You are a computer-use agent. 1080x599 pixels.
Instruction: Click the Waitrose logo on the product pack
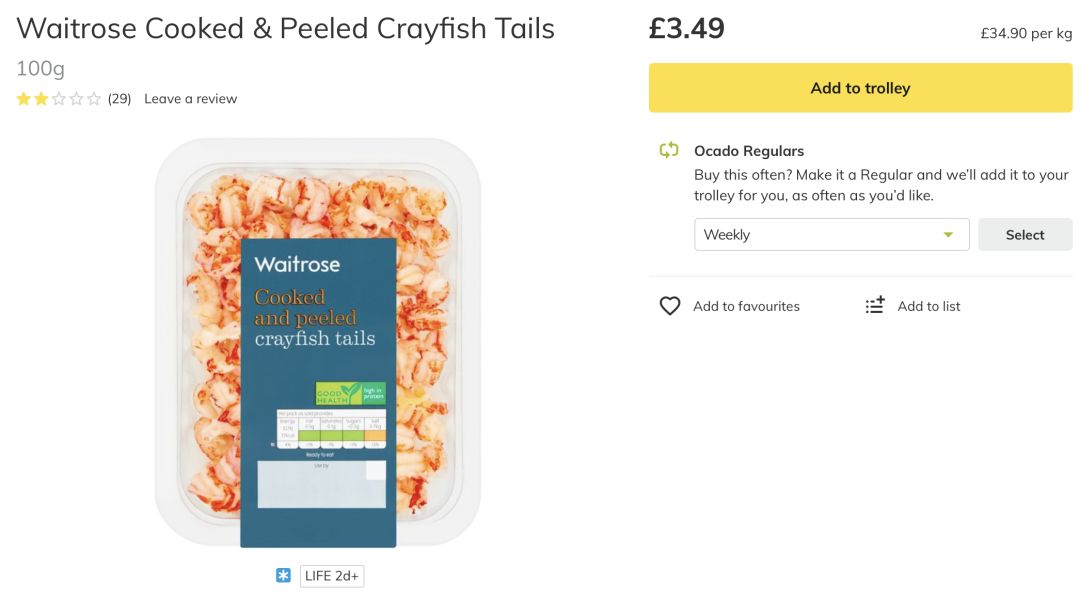tap(297, 265)
